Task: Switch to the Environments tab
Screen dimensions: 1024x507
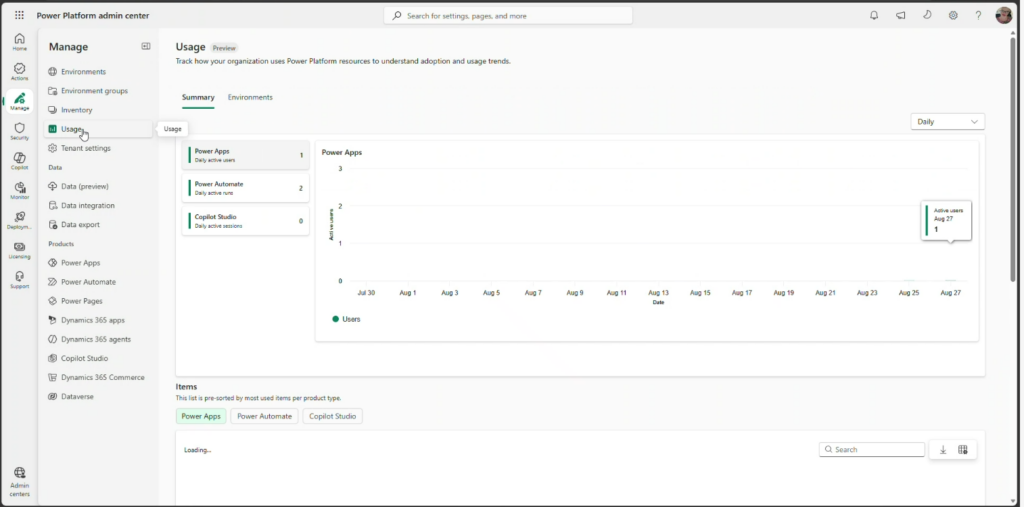Action: [x=250, y=97]
